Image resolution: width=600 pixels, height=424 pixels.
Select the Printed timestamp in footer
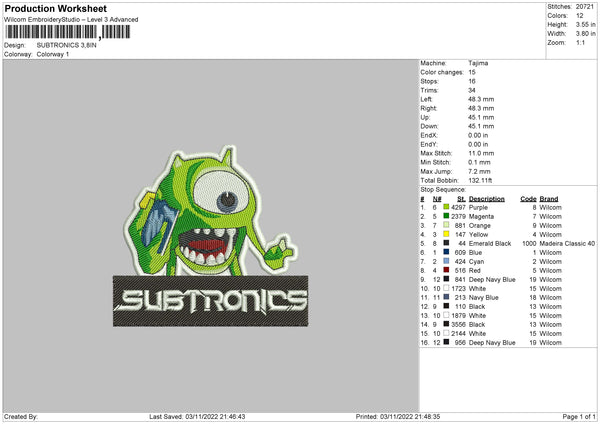pyautogui.click(x=398, y=416)
